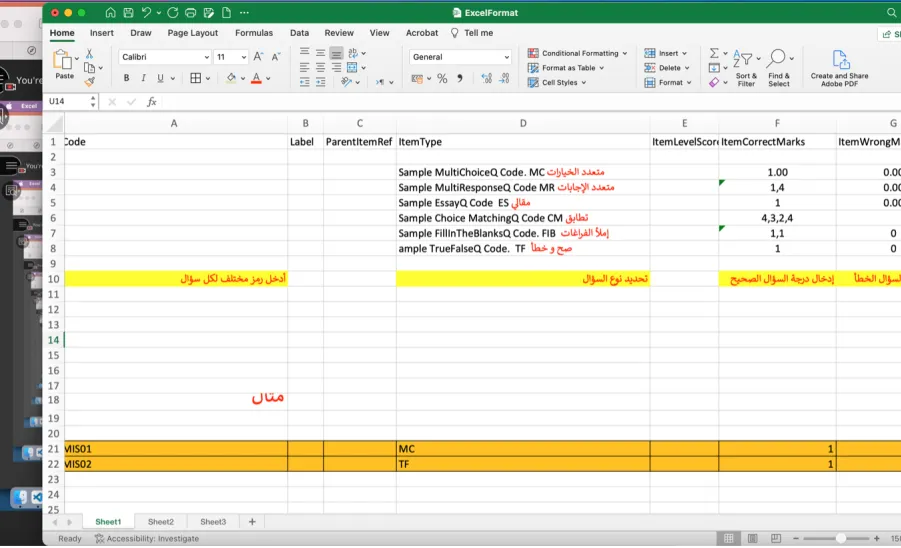Open Find & Select magnifier tool
The image size is (901, 548).
click(779, 68)
